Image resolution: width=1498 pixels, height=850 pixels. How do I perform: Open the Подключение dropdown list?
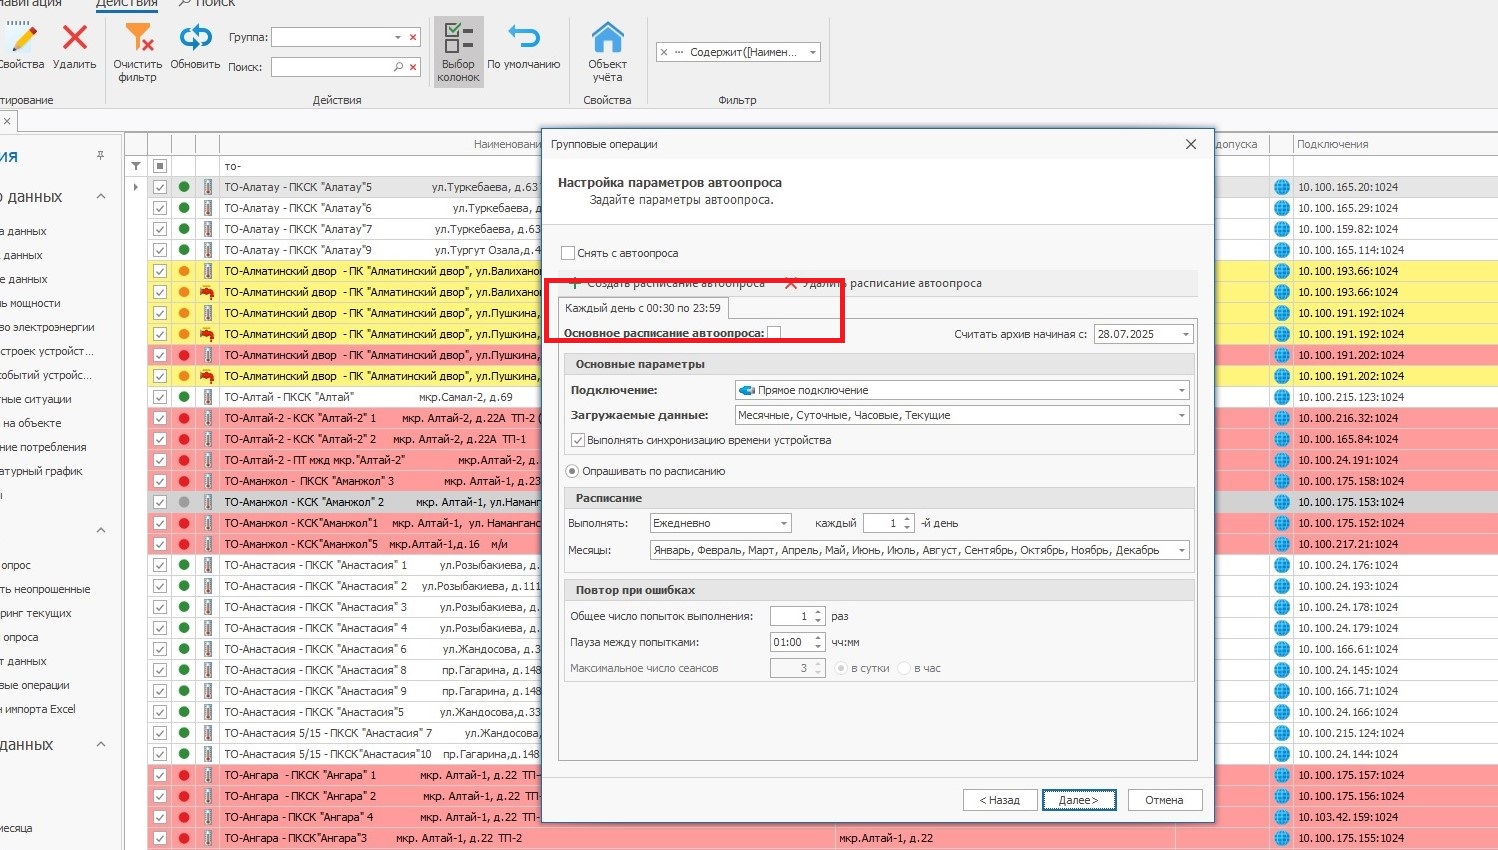point(1181,390)
